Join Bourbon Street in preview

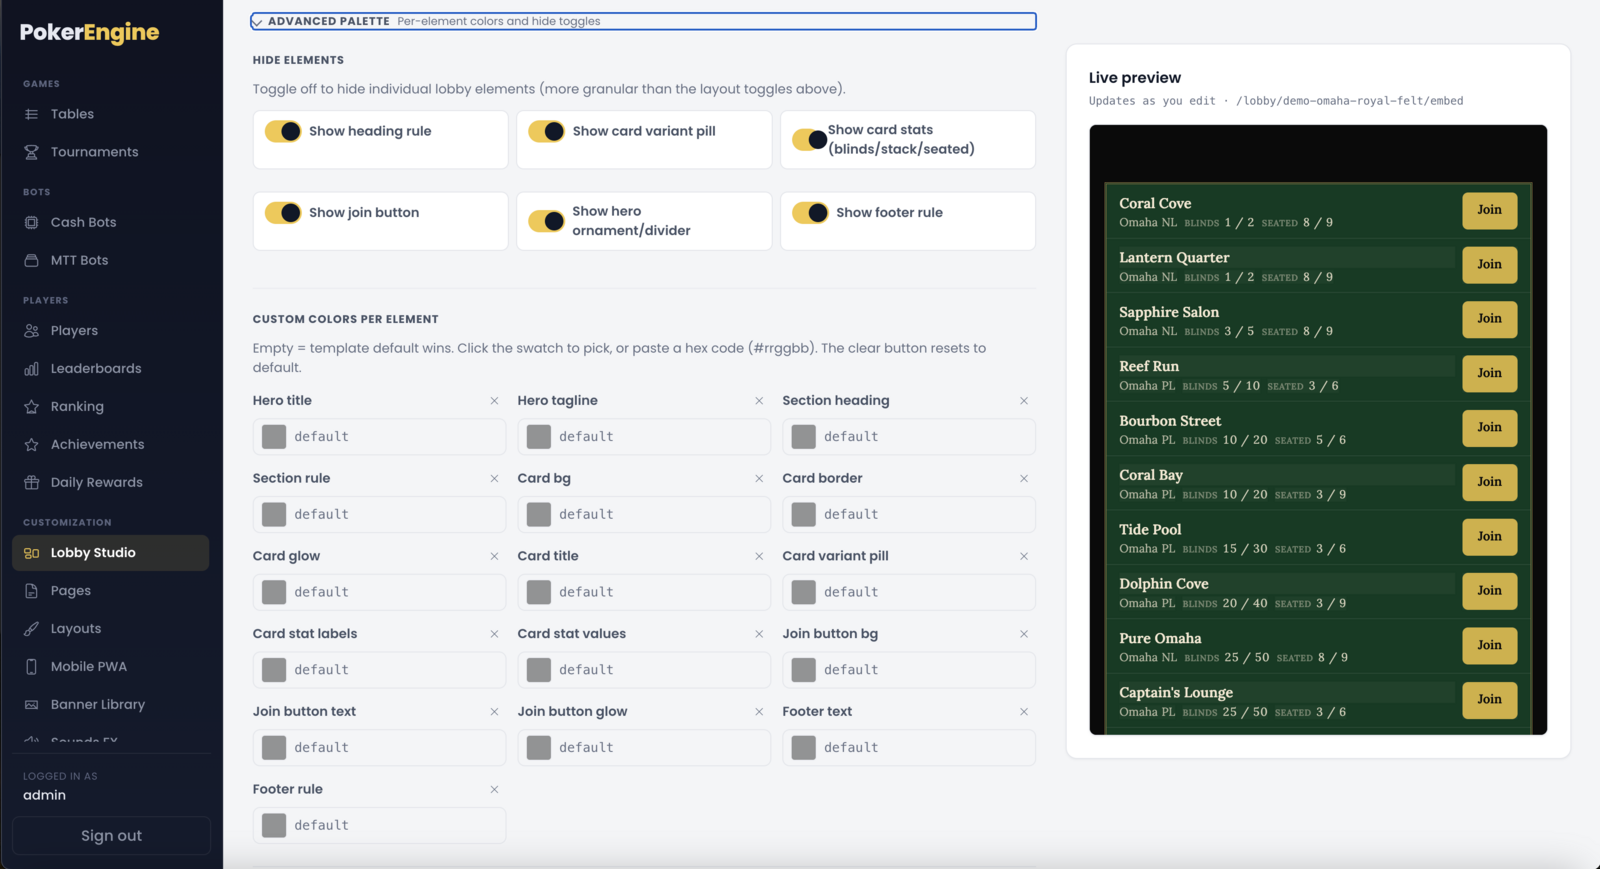click(1489, 428)
